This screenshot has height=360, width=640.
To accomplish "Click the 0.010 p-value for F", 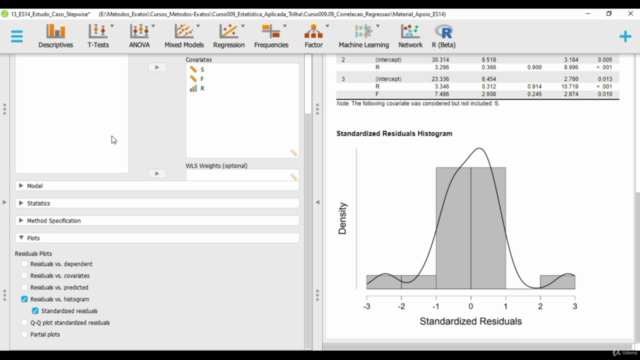I will point(605,94).
